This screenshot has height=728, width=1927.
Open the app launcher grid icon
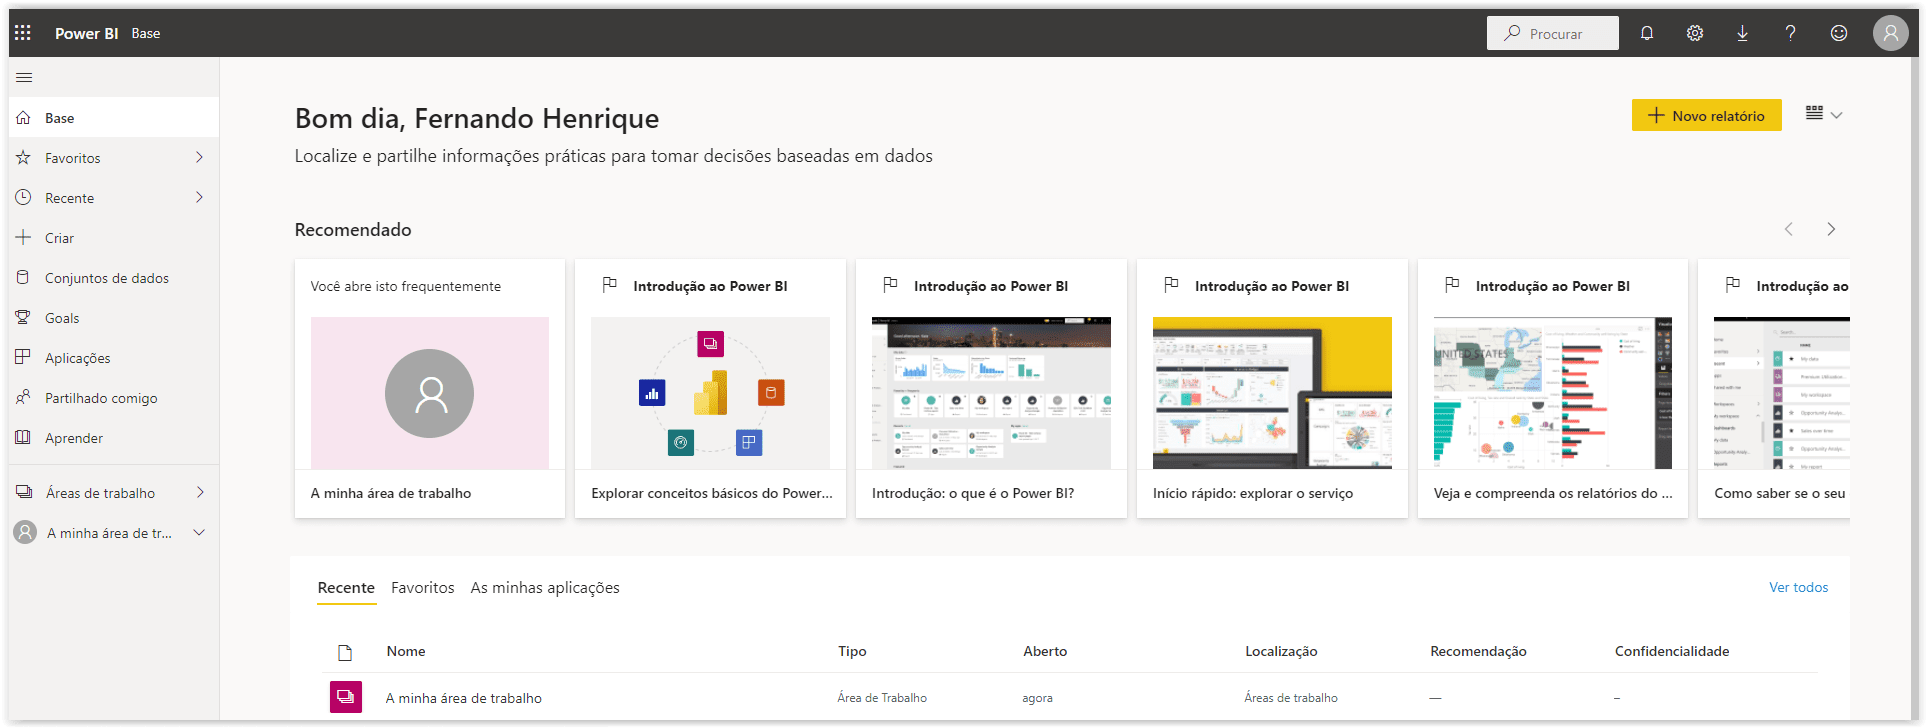23,33
